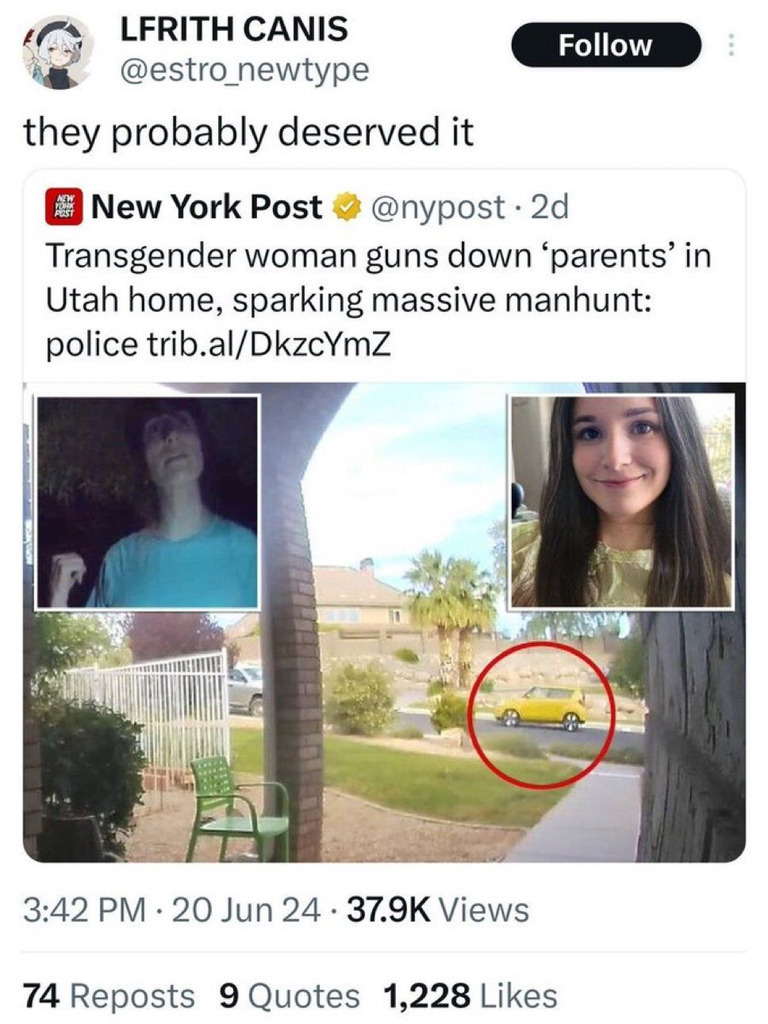The height and width of the screenshot is (1024, 768).
Task: Click the LFRITH CANIS display name
Action: tap(234, 29)
